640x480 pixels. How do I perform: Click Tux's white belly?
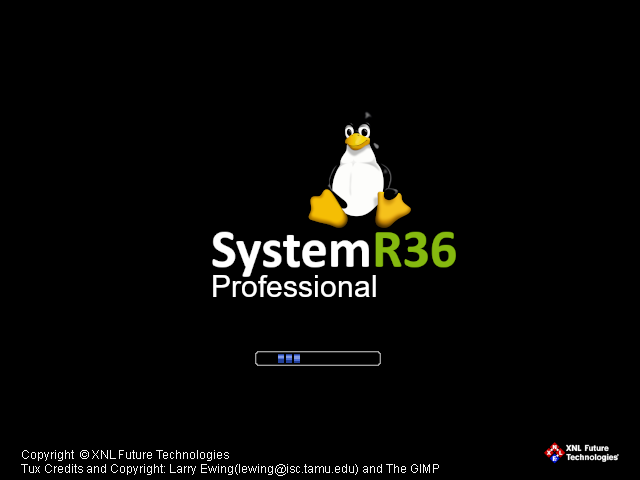click(357, 180)
